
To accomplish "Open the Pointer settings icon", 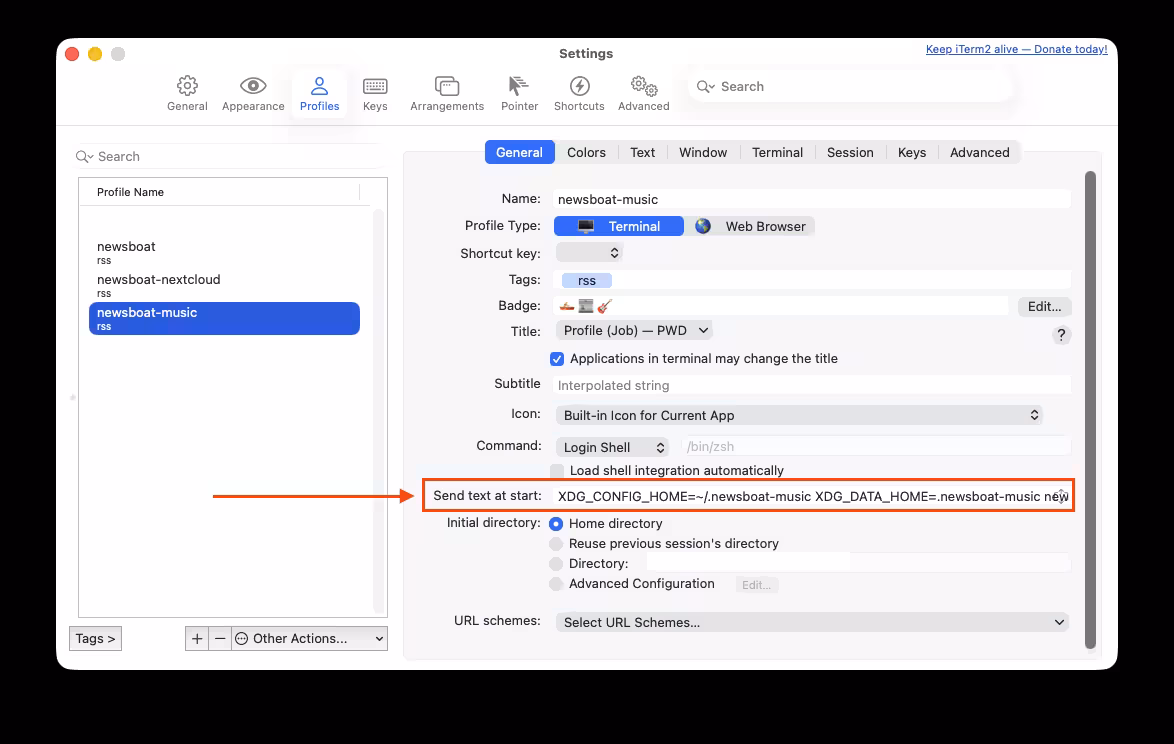I will click(x=519, y=87).
